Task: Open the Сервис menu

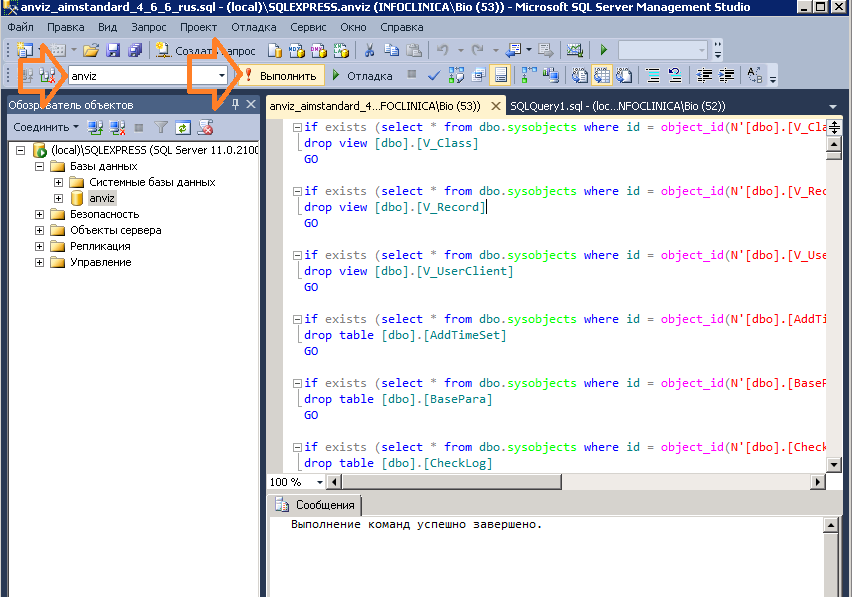Action: click(x=308, y=27)
